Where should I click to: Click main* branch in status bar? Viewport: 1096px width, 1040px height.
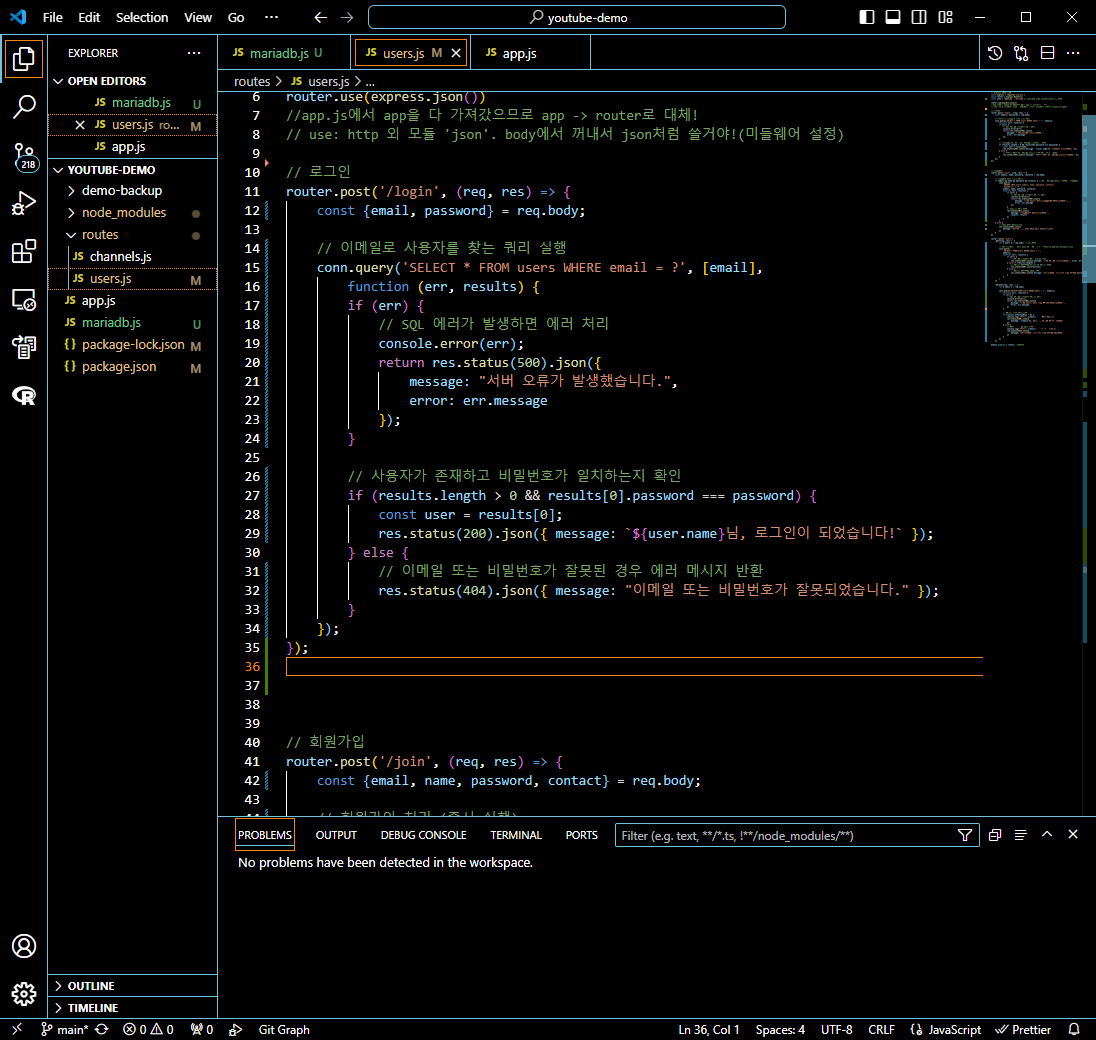pos(64,1030)
